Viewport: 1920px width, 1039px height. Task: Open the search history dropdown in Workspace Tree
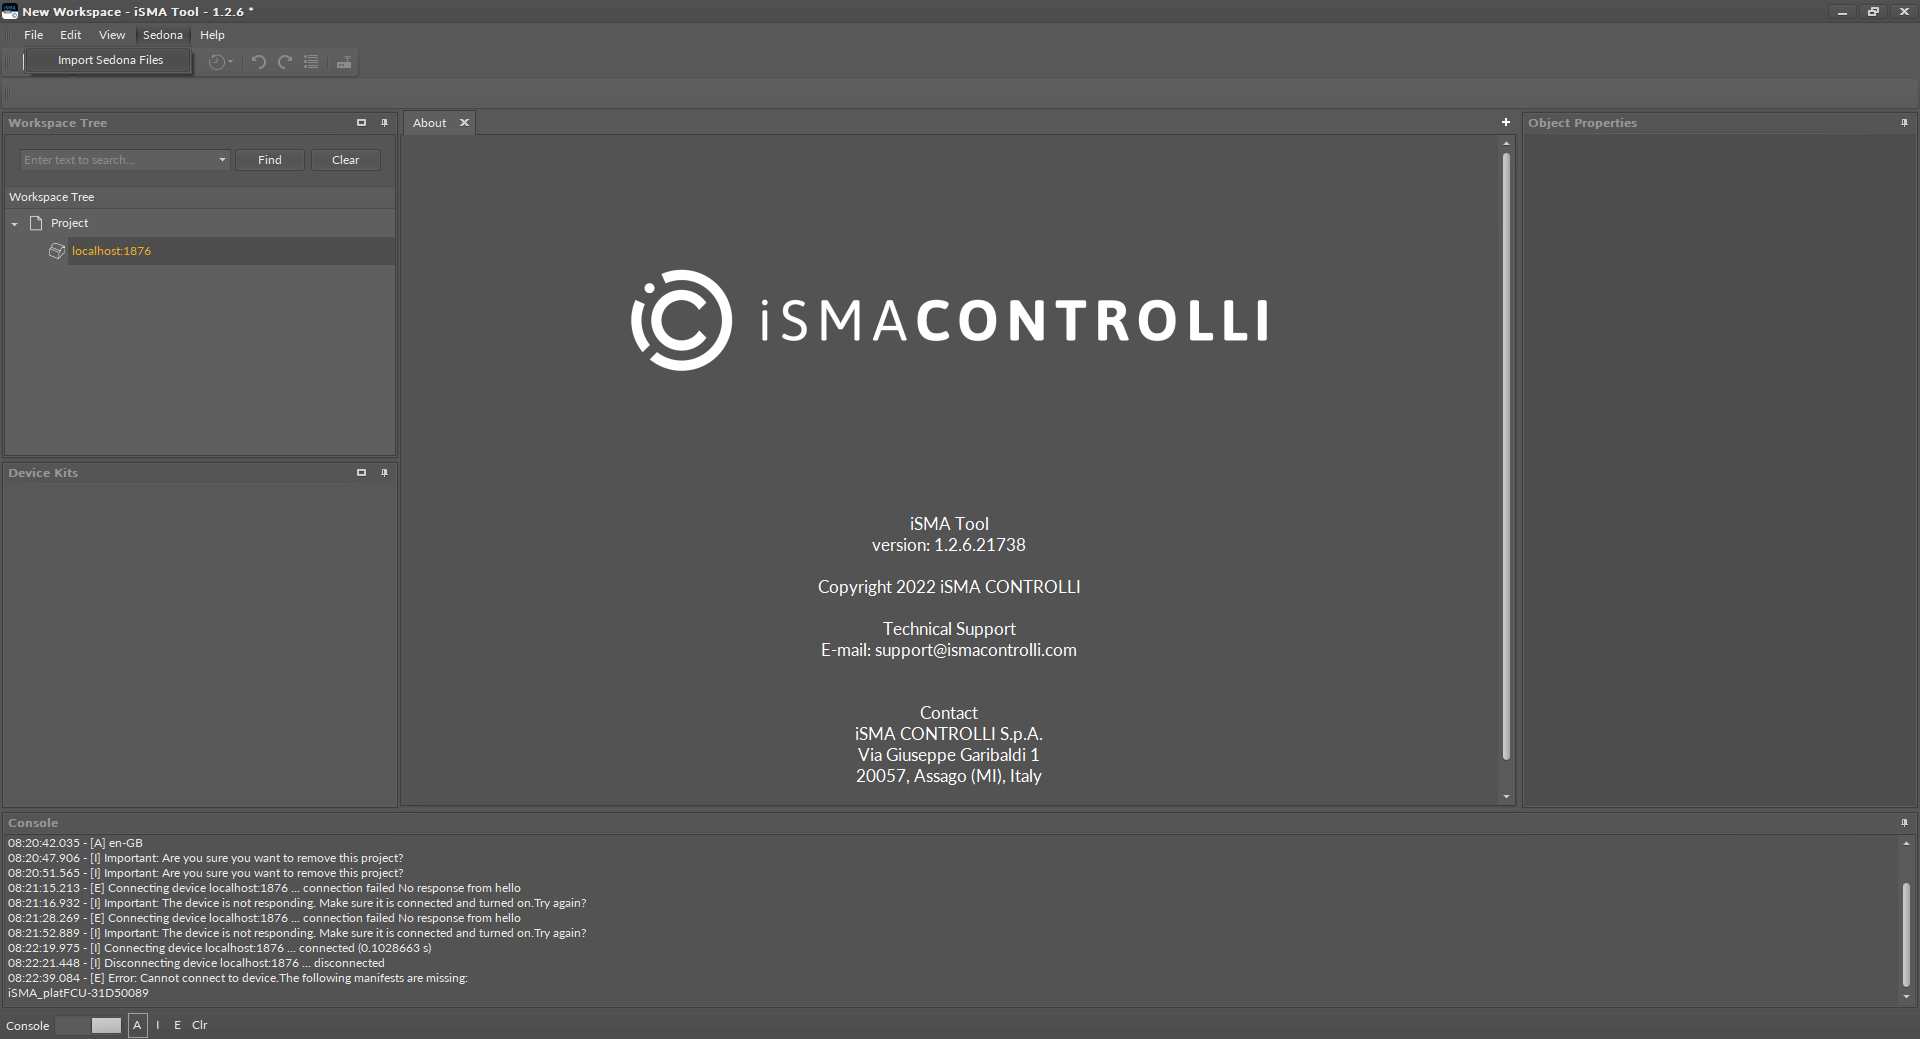(x=220, y=159)
